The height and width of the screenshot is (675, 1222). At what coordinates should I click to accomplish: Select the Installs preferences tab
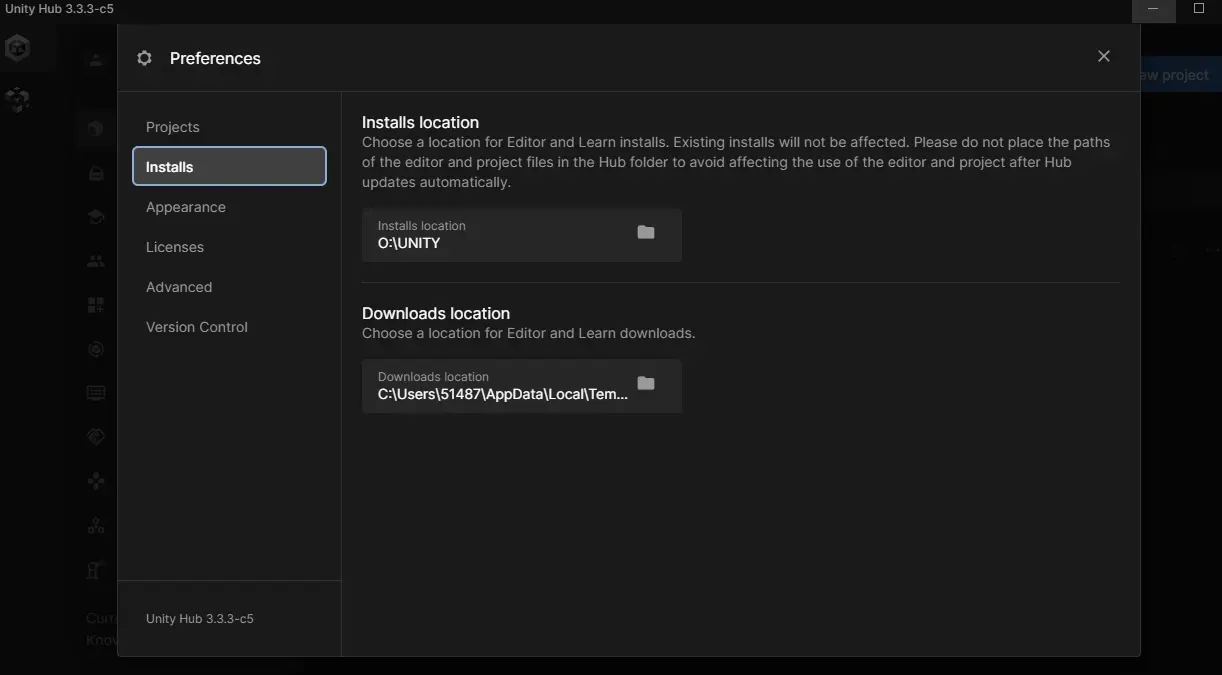coord(229,167)
